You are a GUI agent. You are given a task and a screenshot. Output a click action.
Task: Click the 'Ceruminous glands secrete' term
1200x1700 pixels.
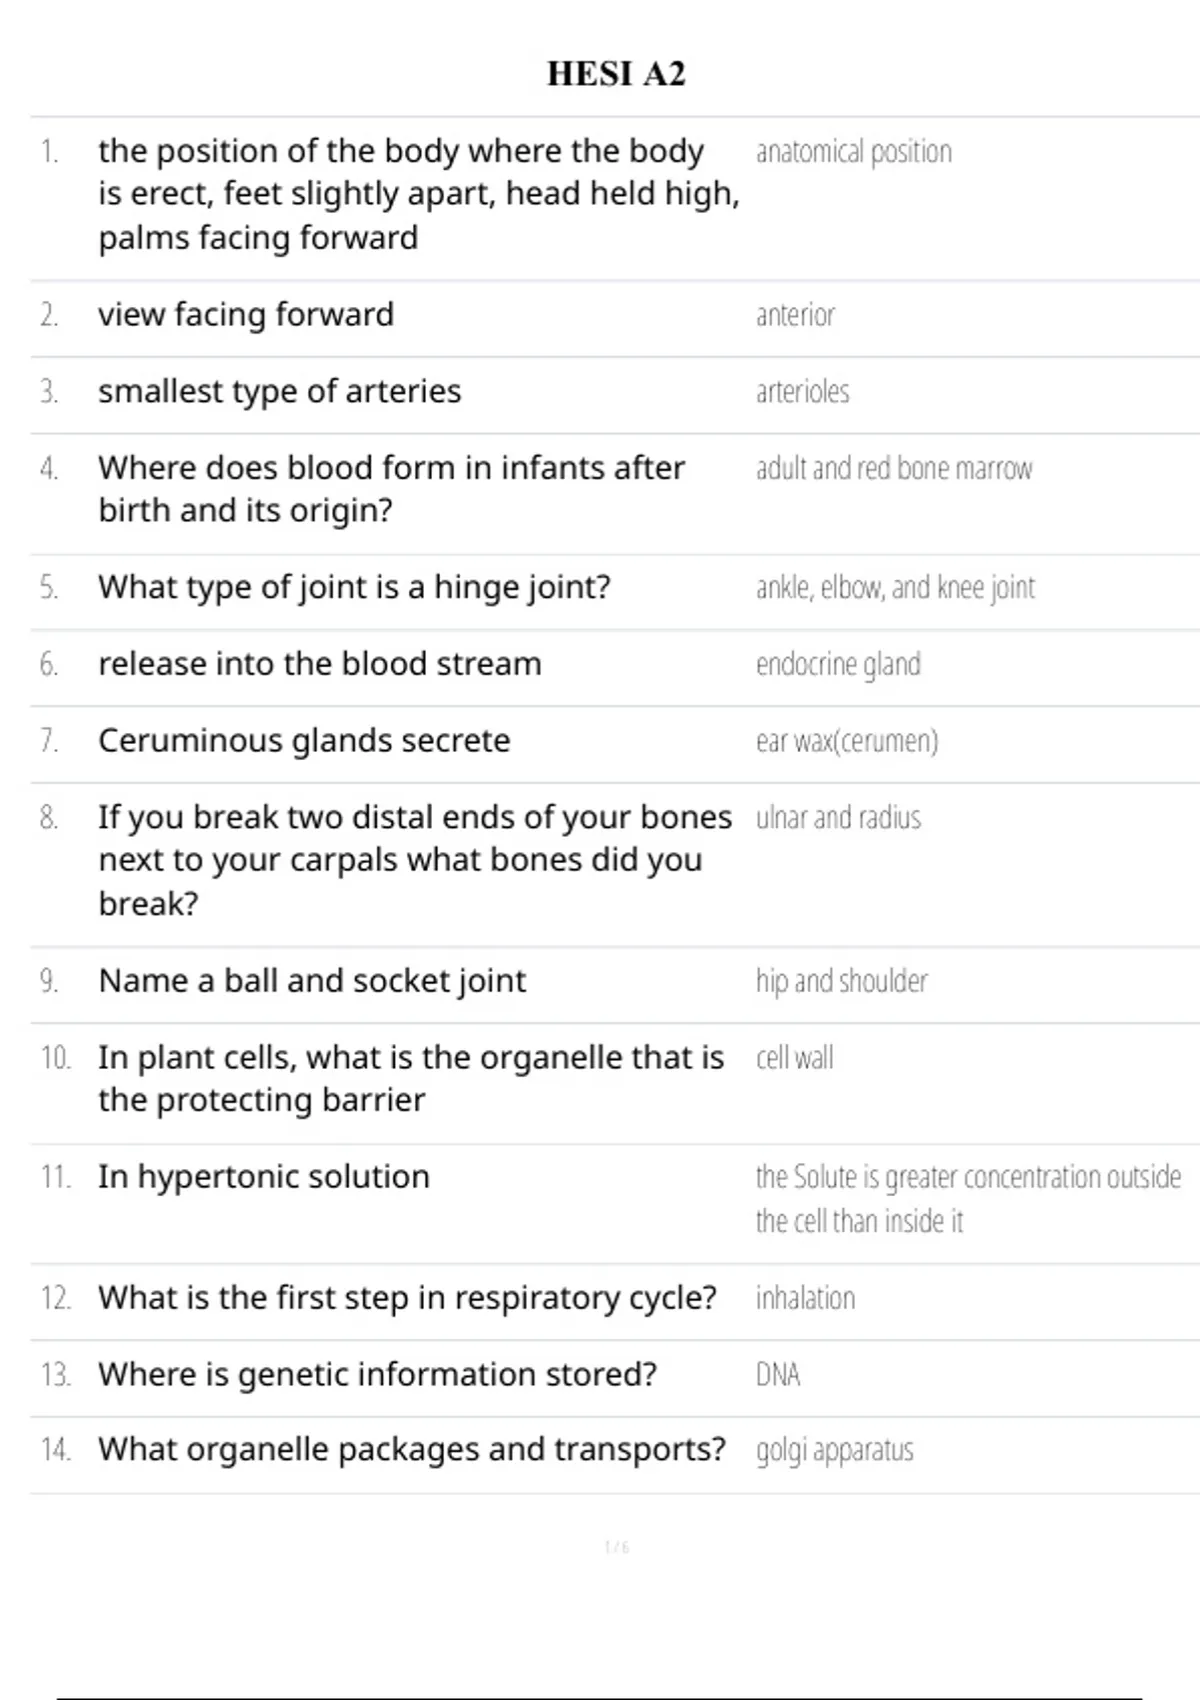tap(304, 741)
